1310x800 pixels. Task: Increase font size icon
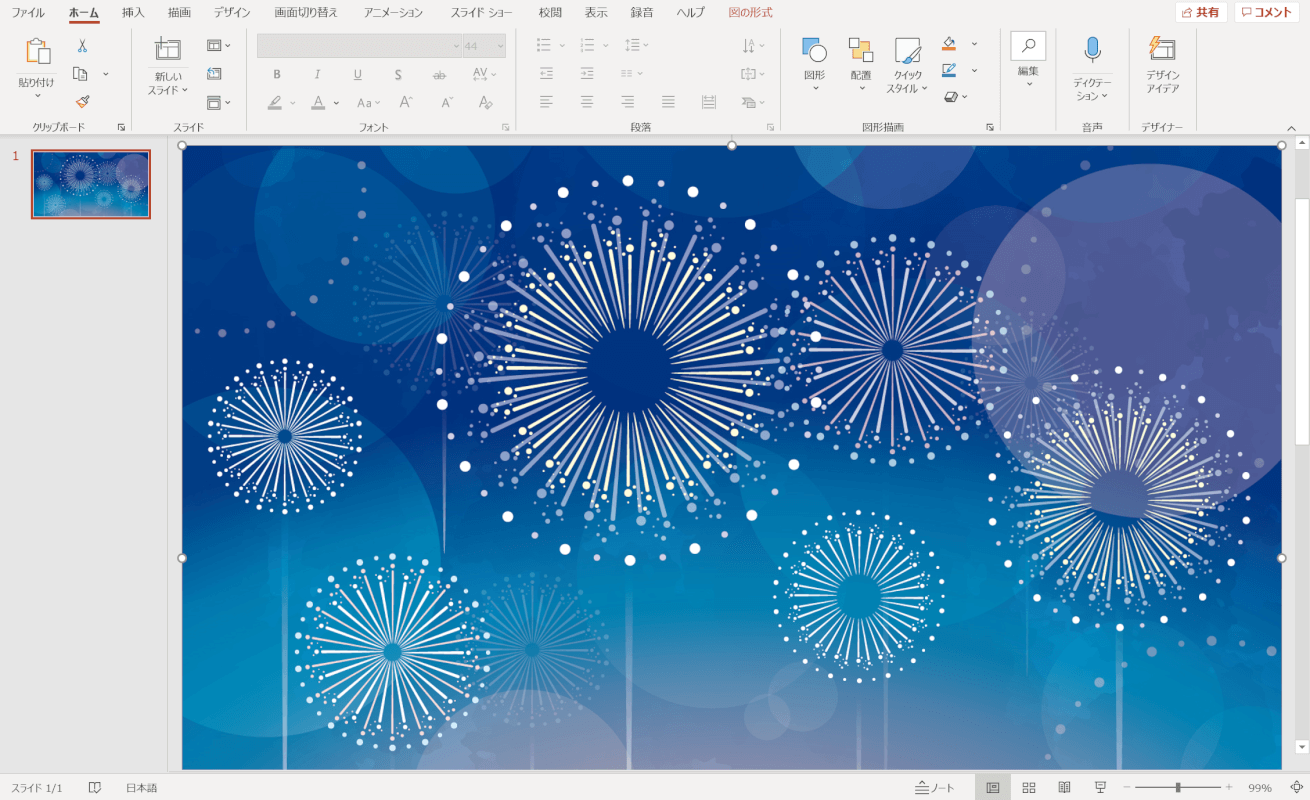coord(406,102)
